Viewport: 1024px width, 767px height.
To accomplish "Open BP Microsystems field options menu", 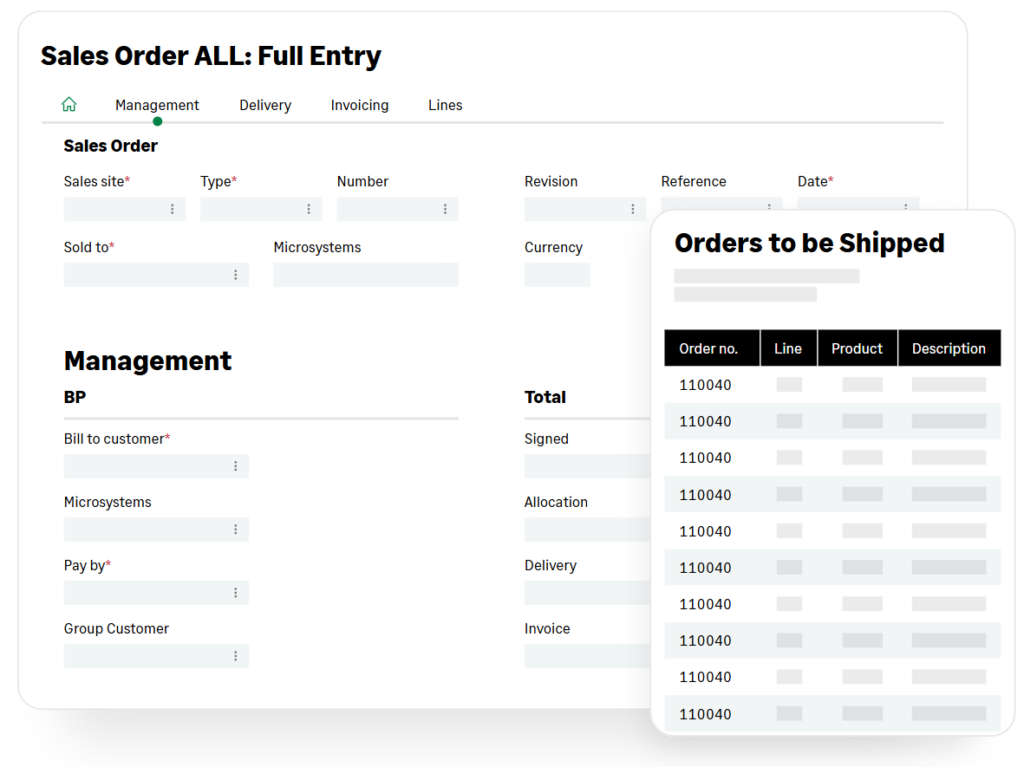I will point(236,529).
